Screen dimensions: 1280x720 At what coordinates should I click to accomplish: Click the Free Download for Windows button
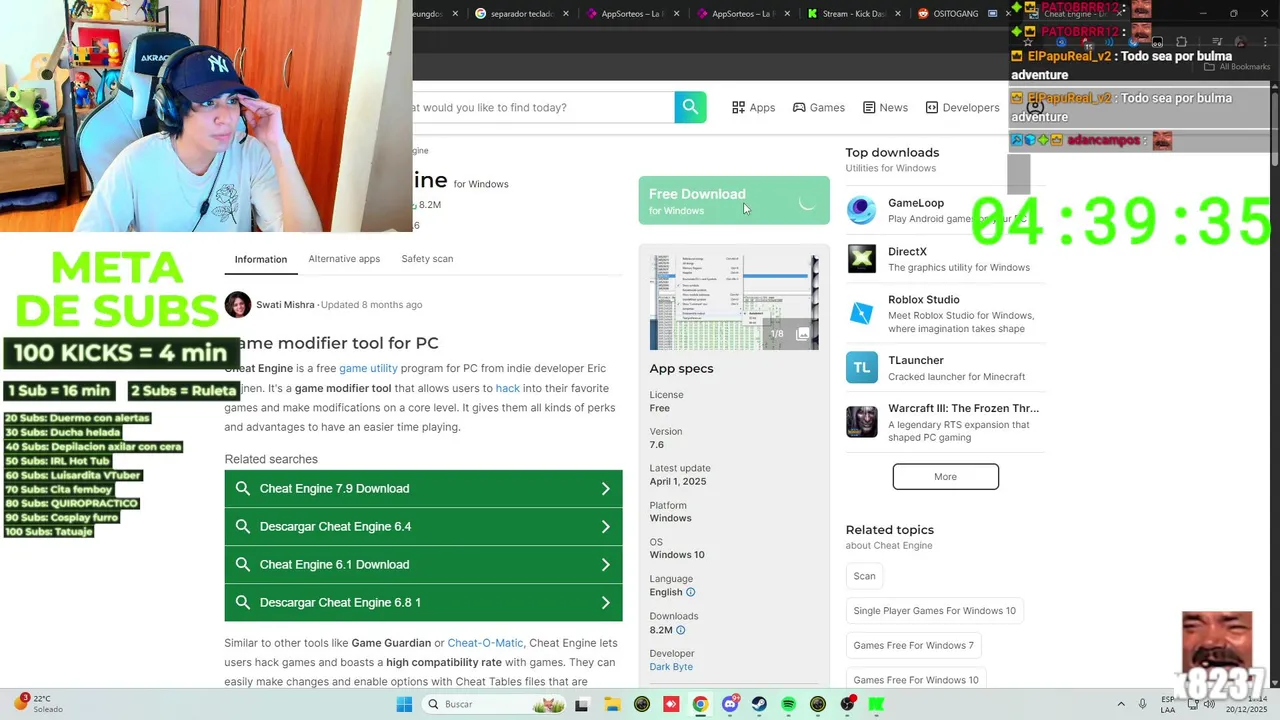coord(734,201)
